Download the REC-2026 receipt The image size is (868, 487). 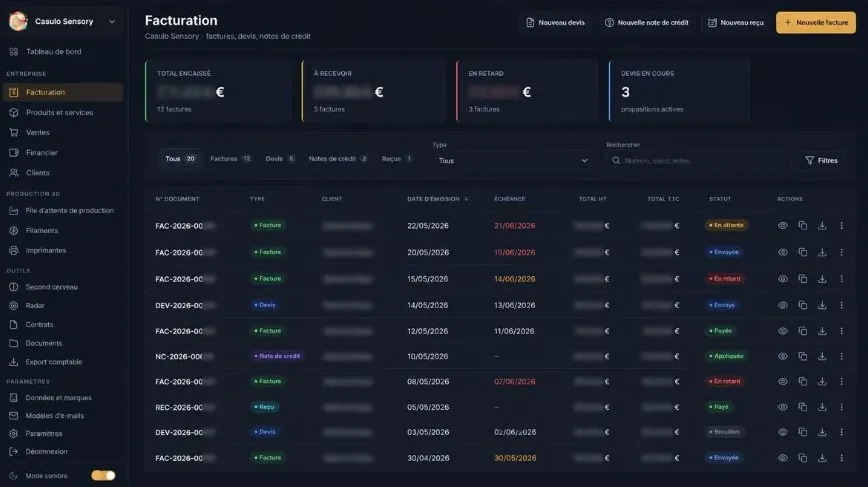(822, 407)
